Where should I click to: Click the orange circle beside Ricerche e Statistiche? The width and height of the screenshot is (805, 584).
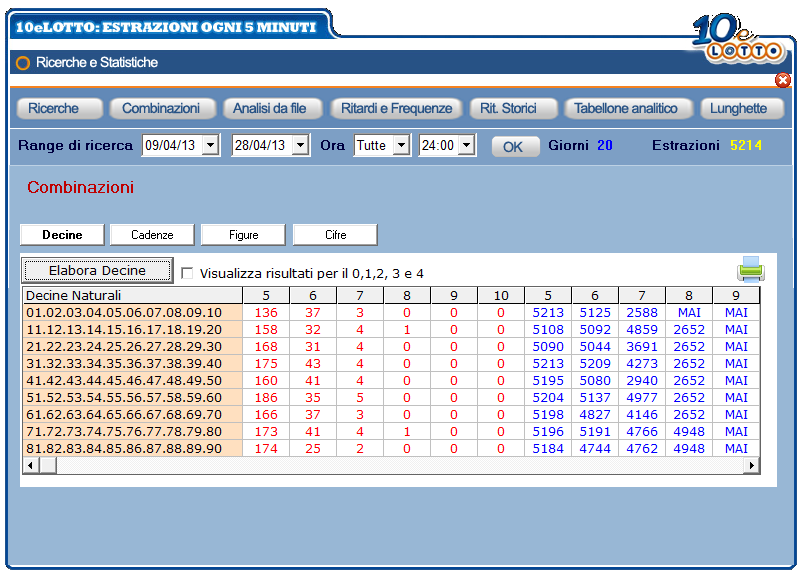point(23,63)
